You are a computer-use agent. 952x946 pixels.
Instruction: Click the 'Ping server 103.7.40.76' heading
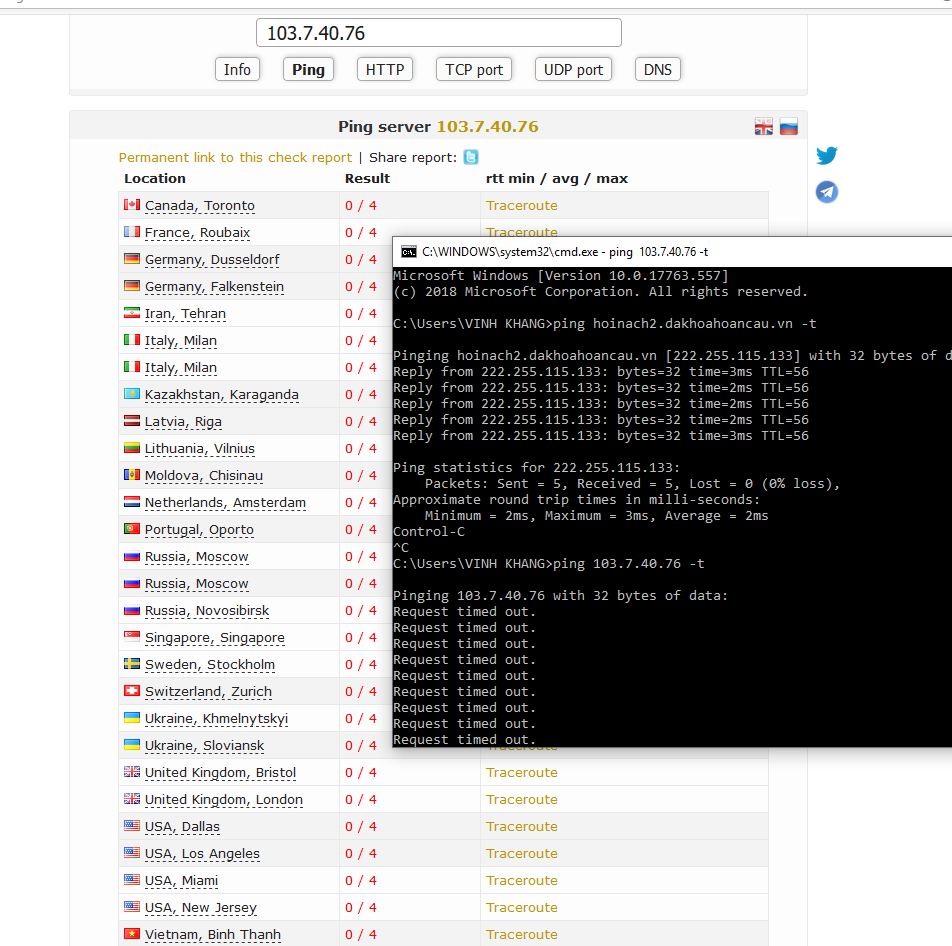point(438,126)
